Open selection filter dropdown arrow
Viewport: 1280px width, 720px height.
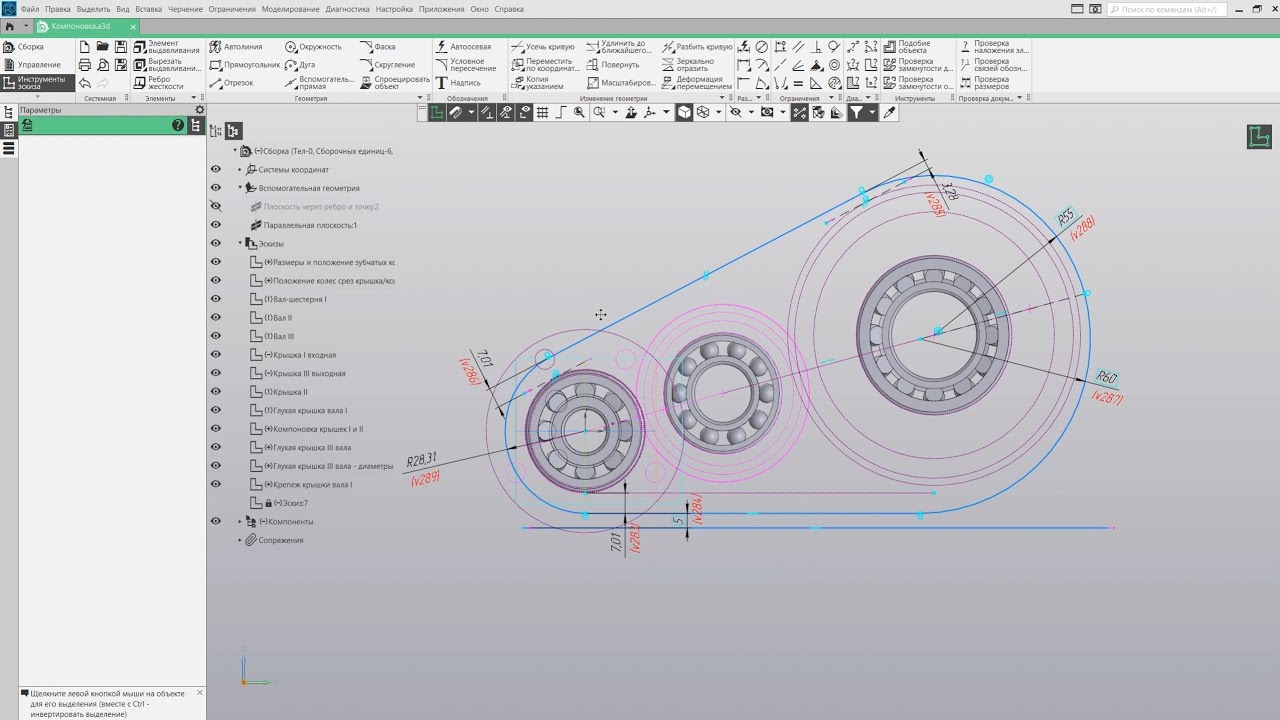tap(872, 113)
